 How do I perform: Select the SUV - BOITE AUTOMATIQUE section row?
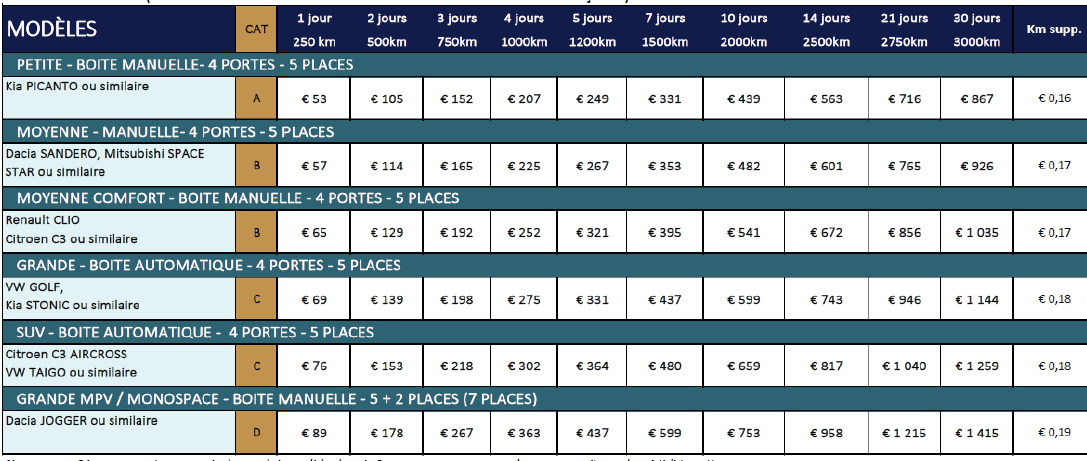point(544,331)
